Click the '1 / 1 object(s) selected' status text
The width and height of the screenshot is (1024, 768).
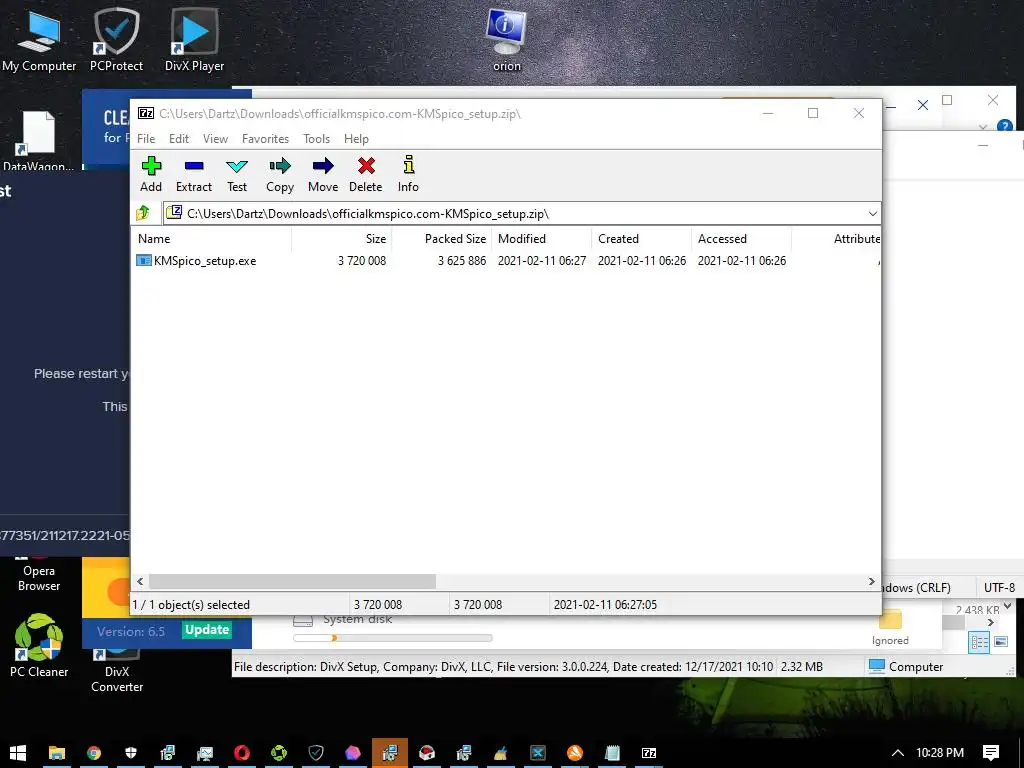[x=191, y=605]
